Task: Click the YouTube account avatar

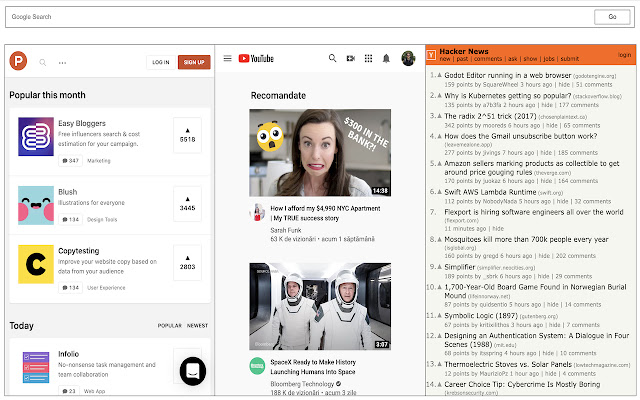Action: pos(408,59)
